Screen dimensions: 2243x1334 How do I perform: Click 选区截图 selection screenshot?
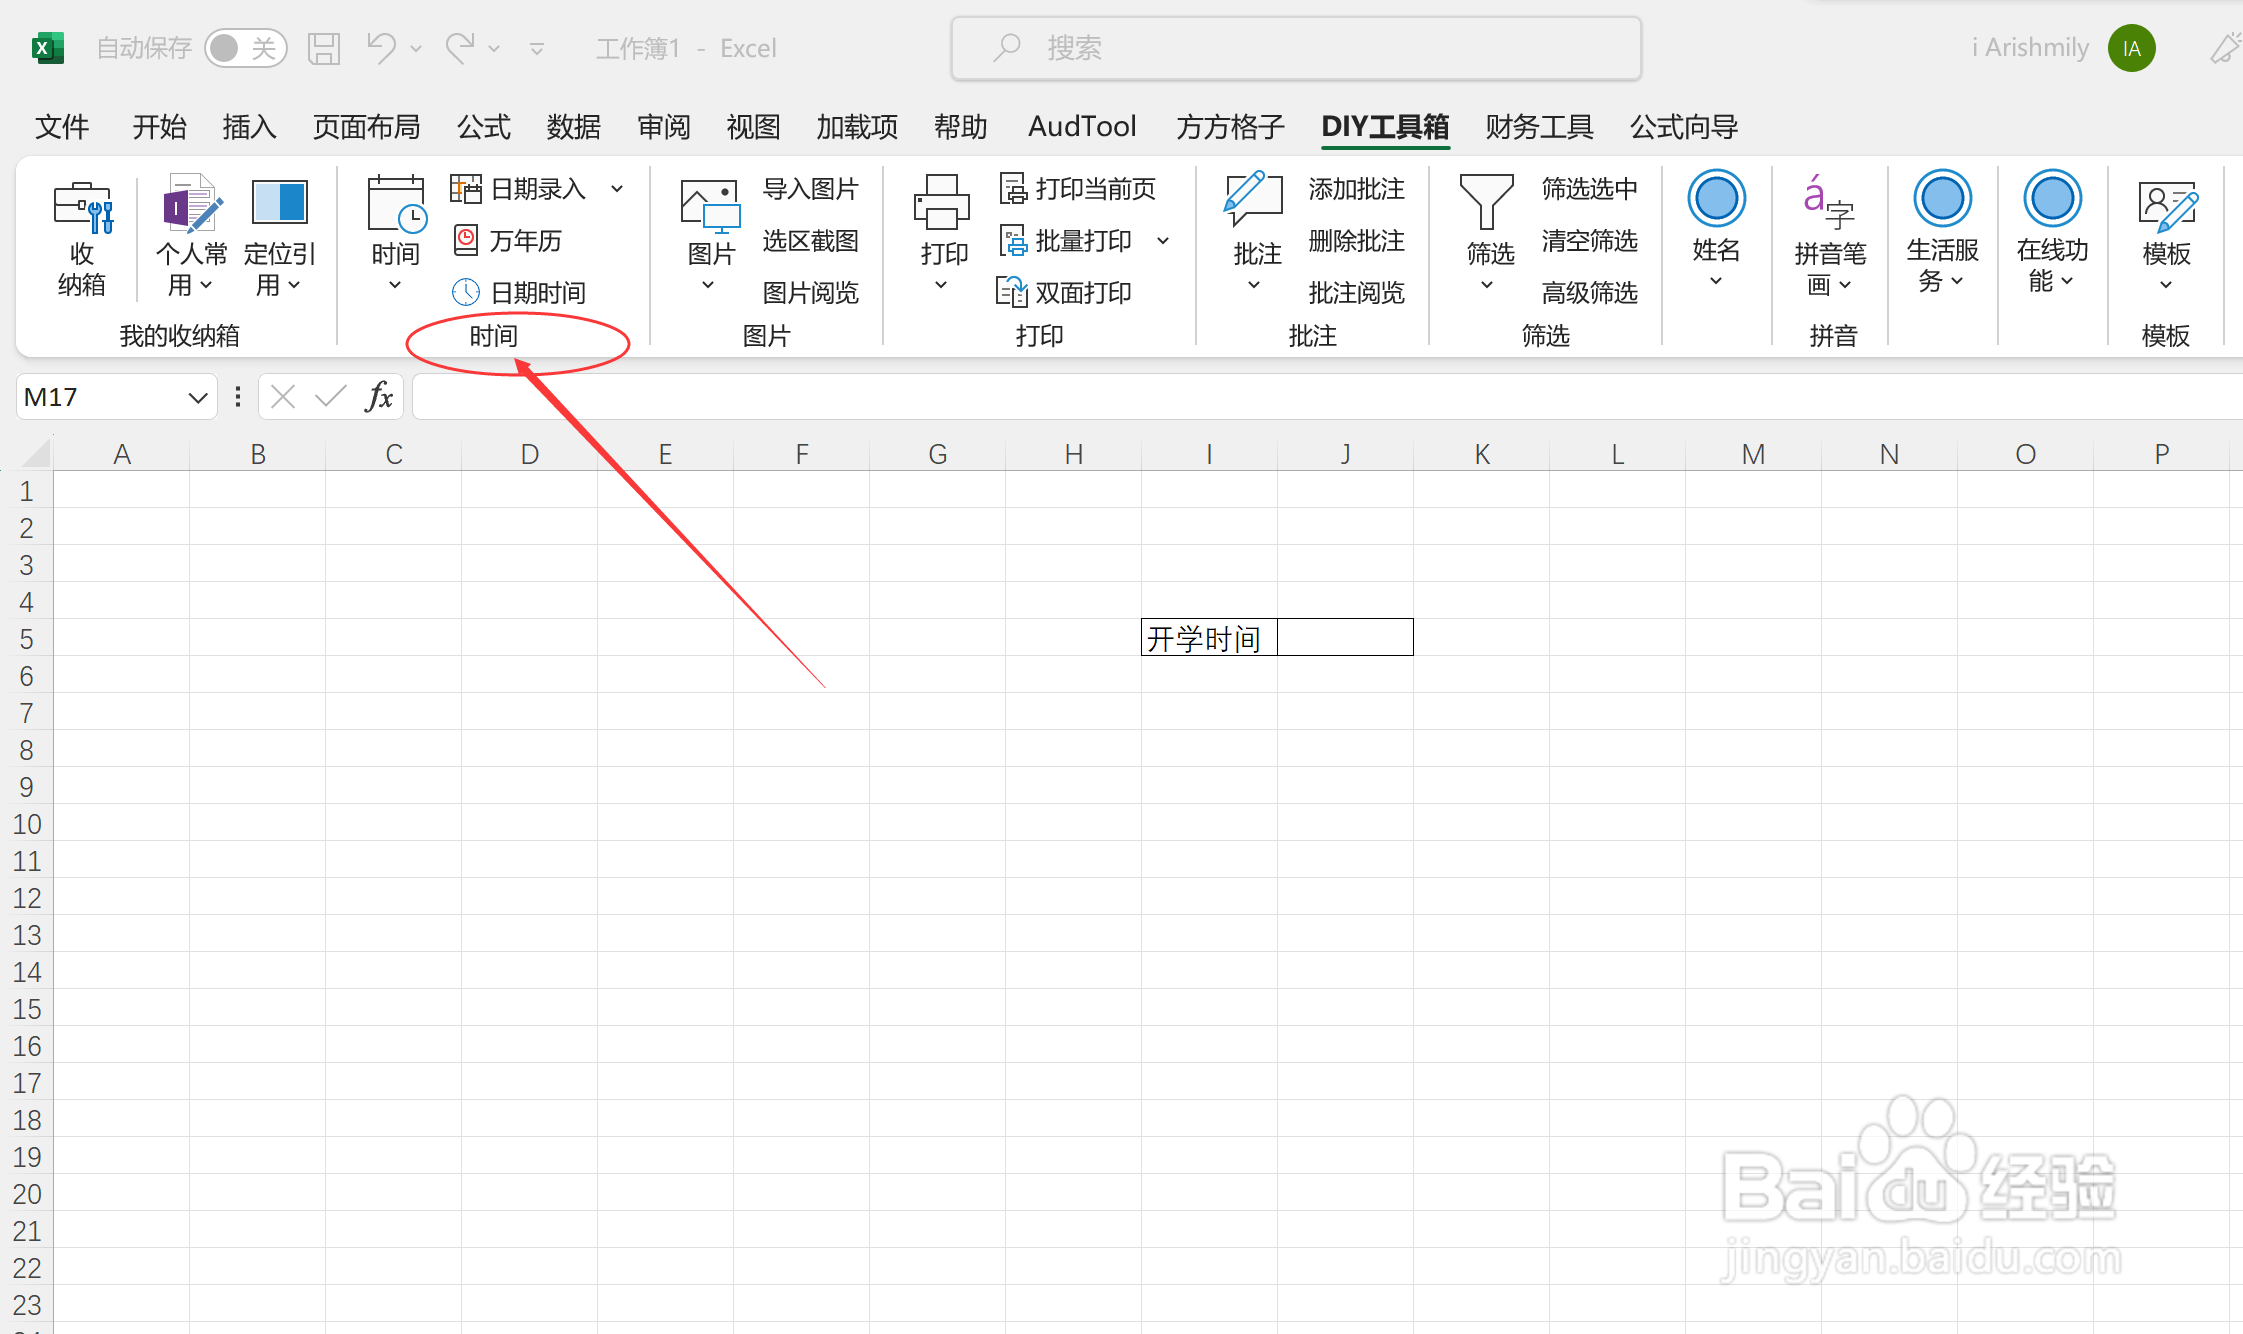point(811,241)
